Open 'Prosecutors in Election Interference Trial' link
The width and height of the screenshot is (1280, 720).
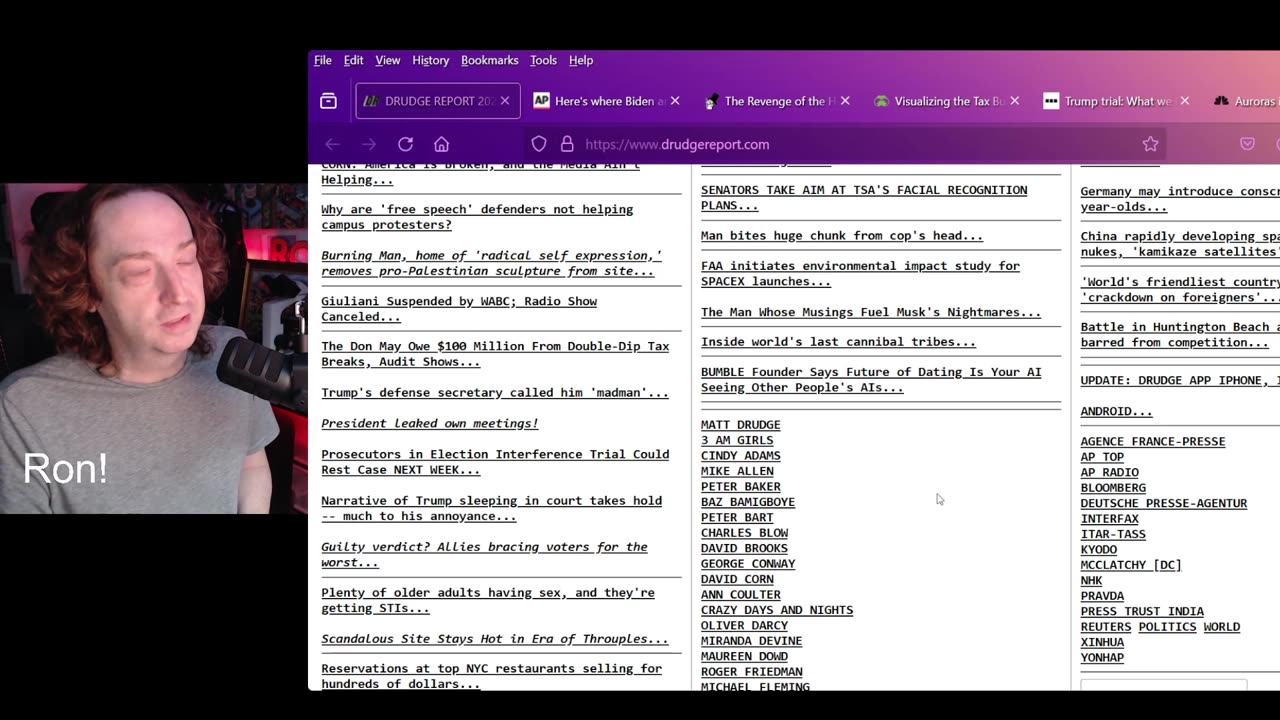495,462
